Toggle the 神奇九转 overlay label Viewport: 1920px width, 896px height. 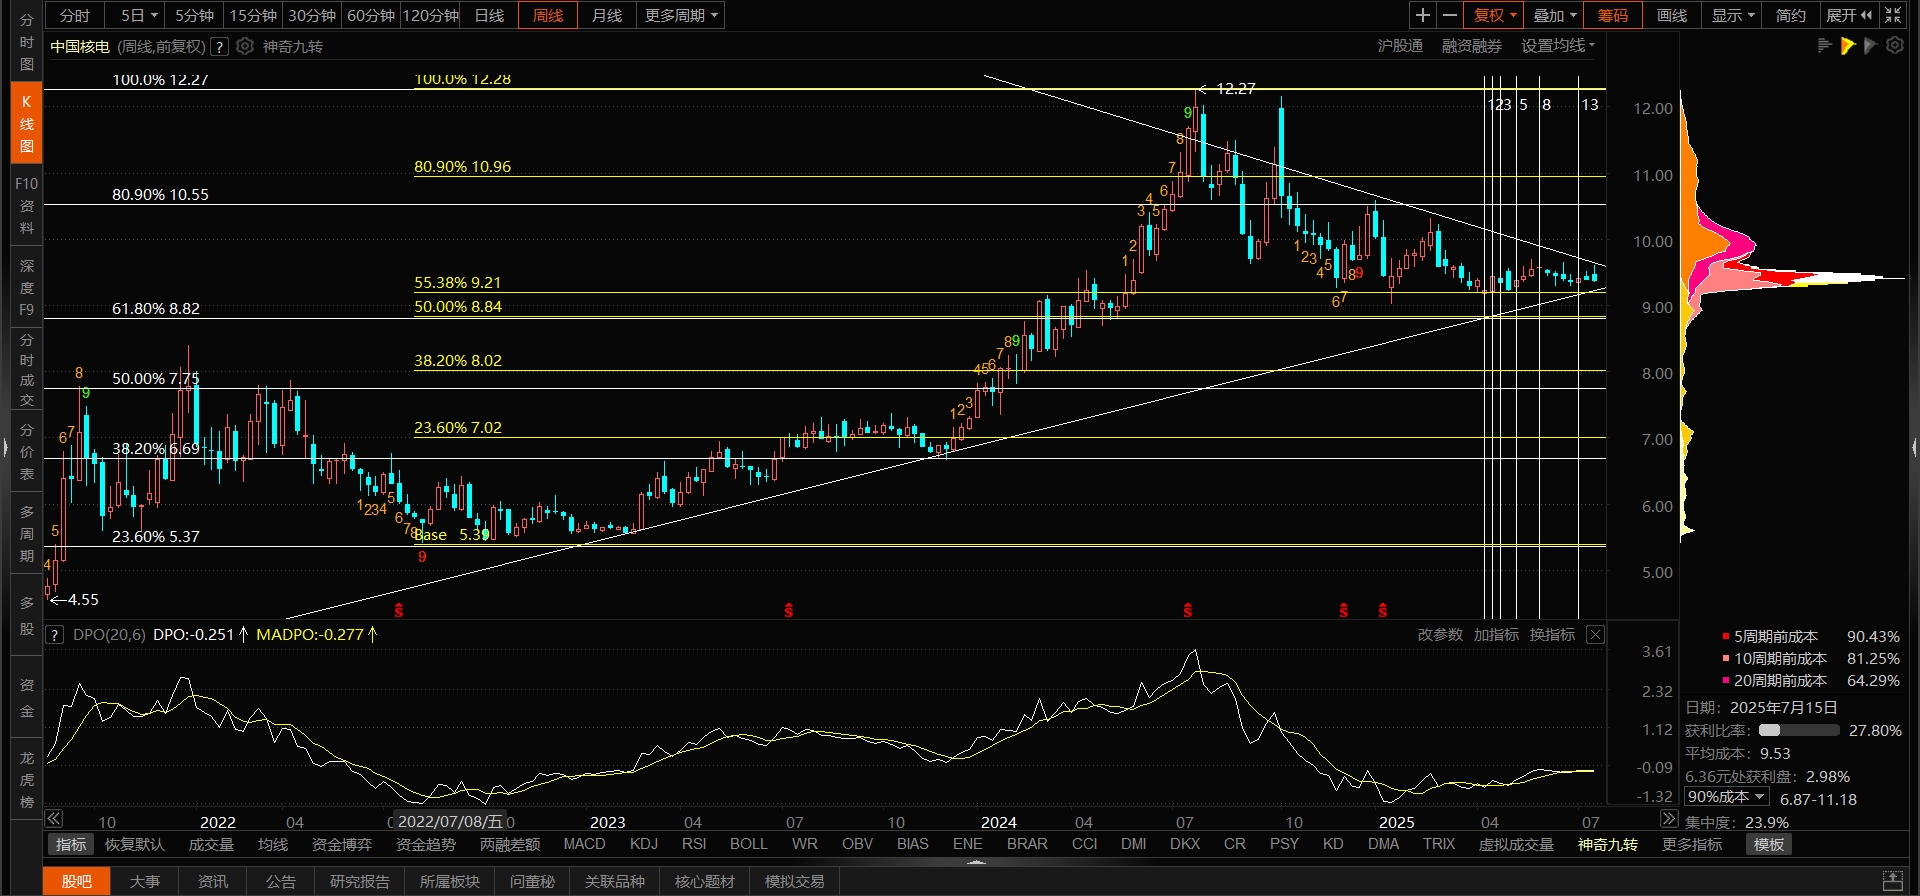pos(293,47)
